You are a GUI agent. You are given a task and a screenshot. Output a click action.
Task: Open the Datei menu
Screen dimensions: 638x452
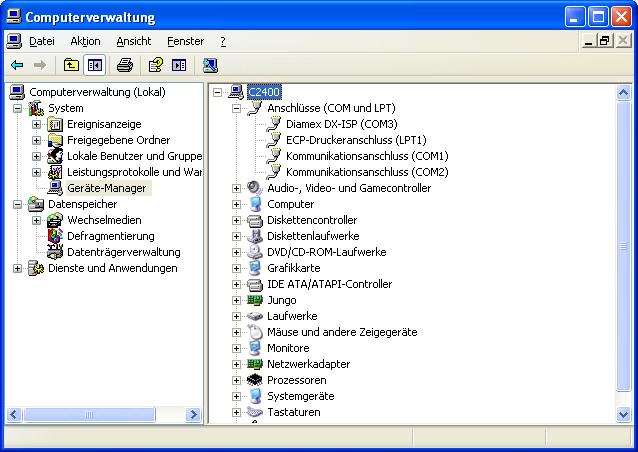(42, 41)
